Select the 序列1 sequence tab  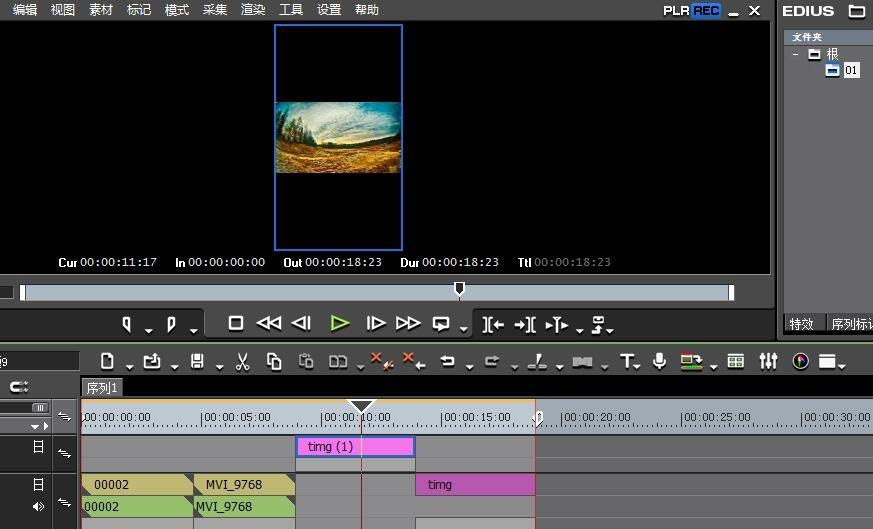[x=102, y=388]
